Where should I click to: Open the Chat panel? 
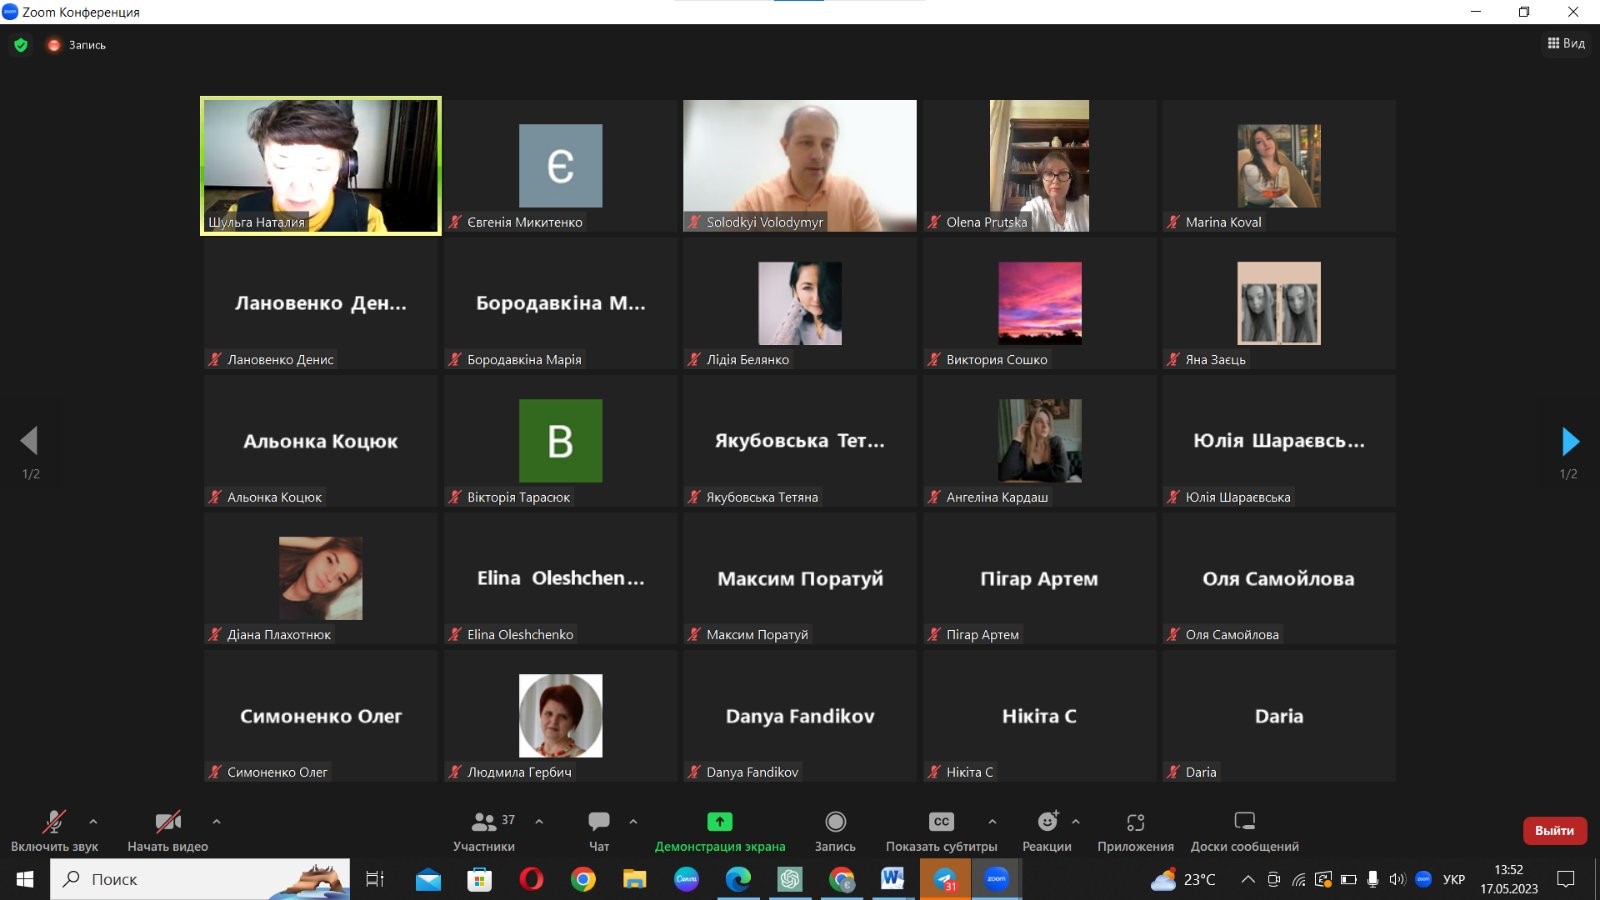point(599,822)
